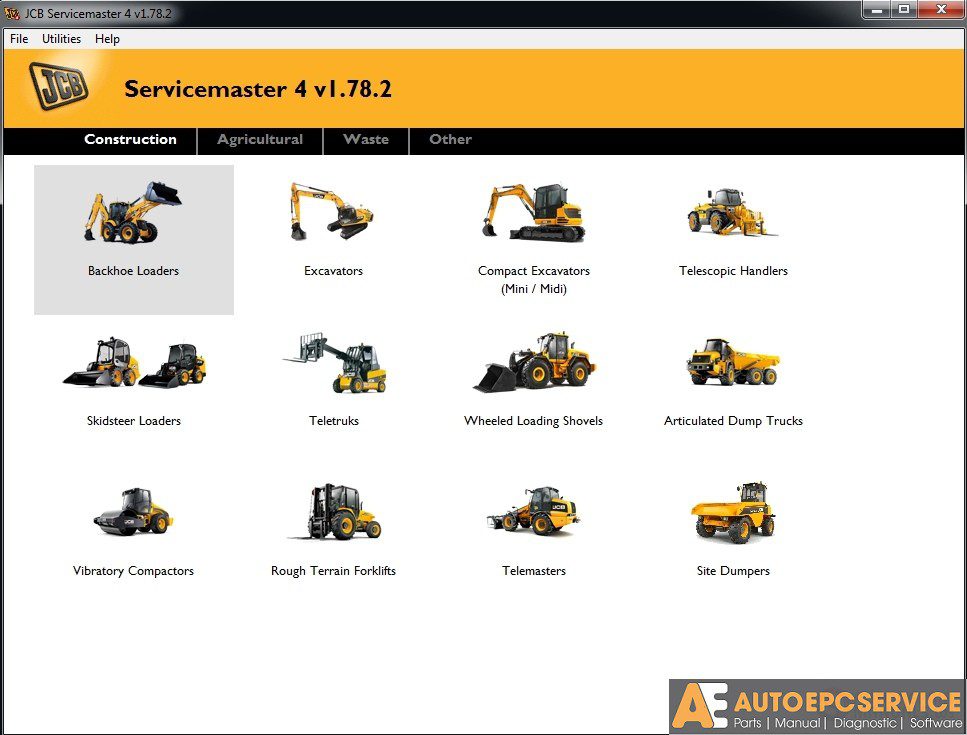Click the Vibratory Compactors label
Viewport: 967px width, 735px height.
click(x=133, y=571)
